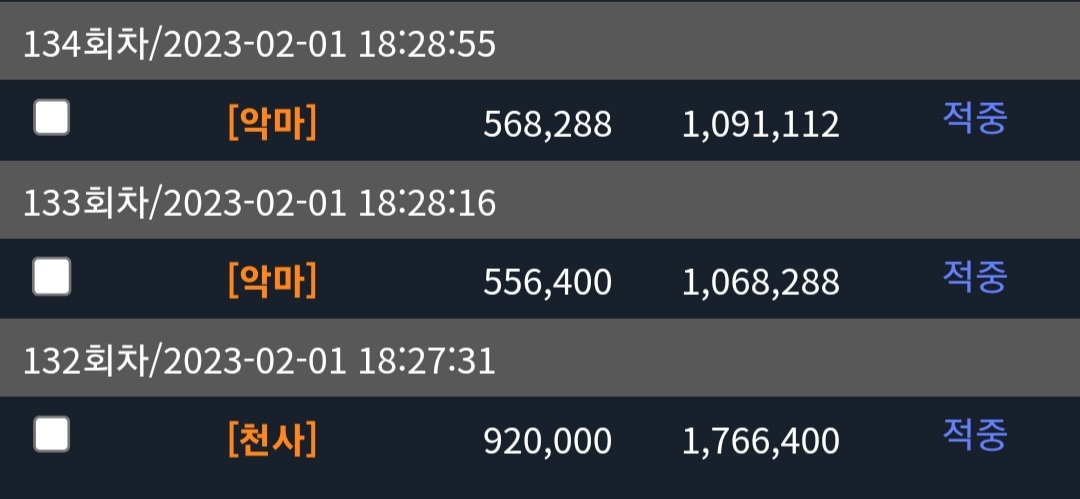Check the box for round 134 bet

[x=52, y=118]
